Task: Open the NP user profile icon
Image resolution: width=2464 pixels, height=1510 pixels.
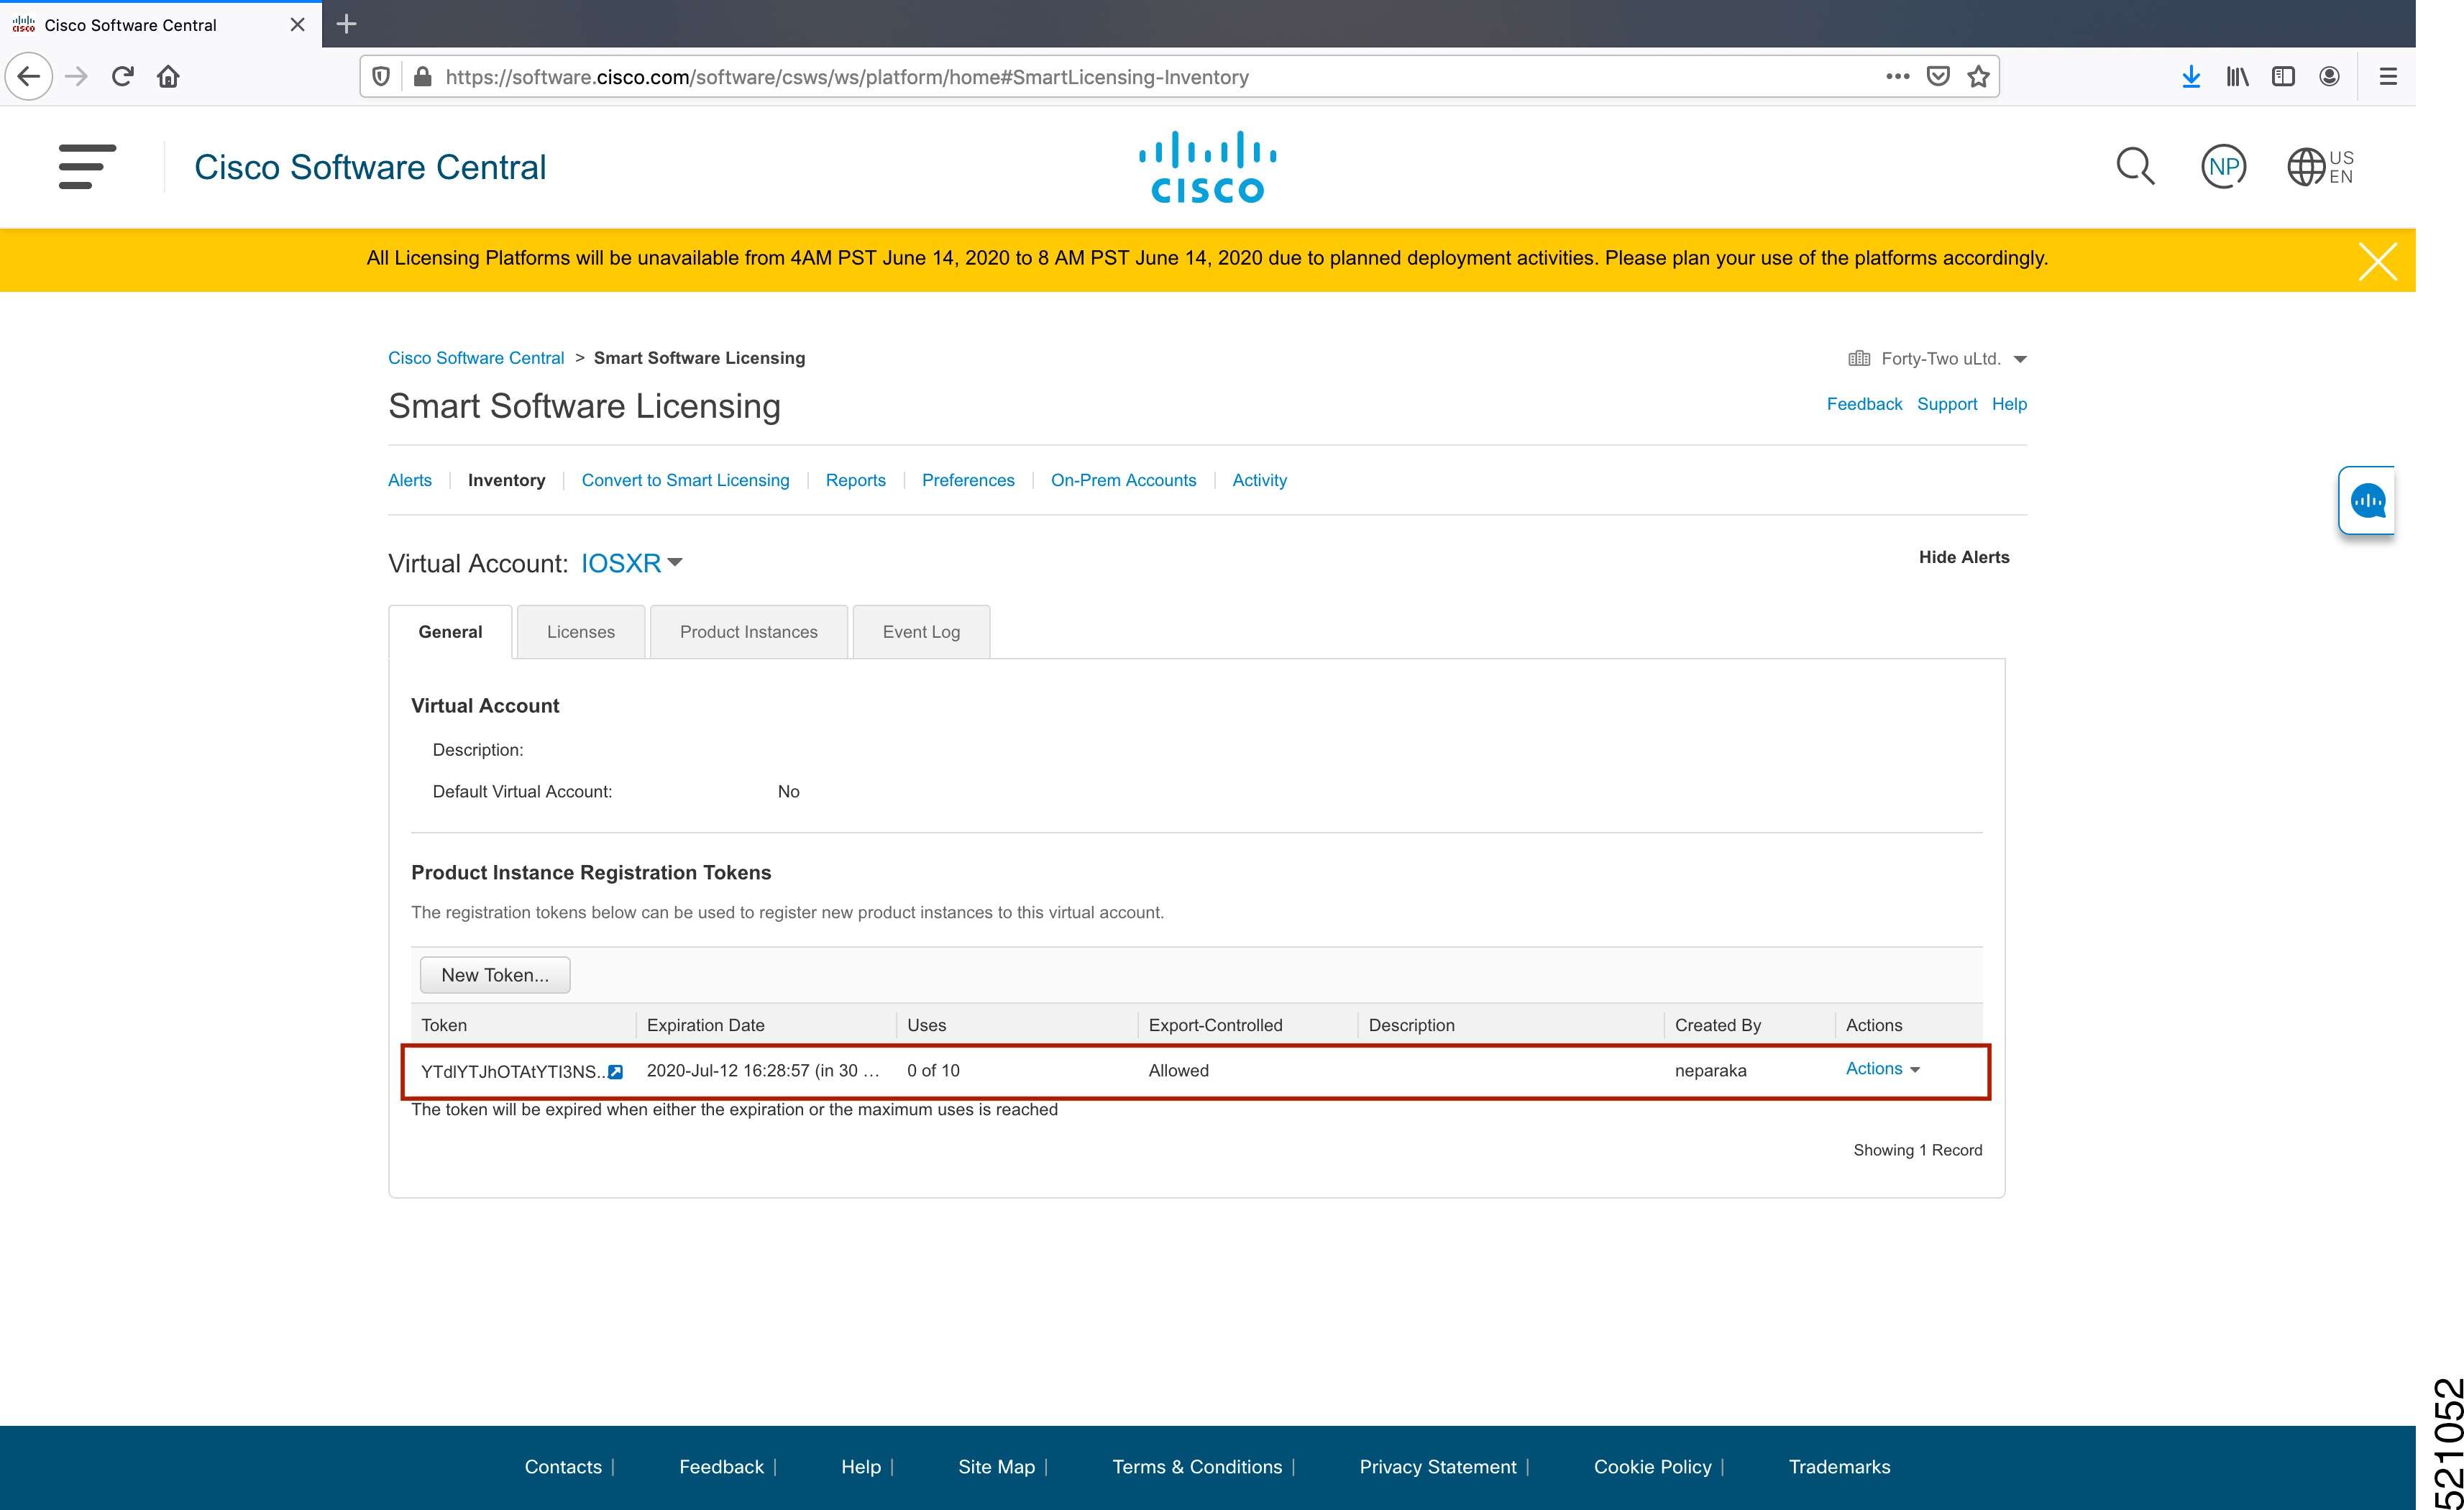Action: pos(2222,166)
